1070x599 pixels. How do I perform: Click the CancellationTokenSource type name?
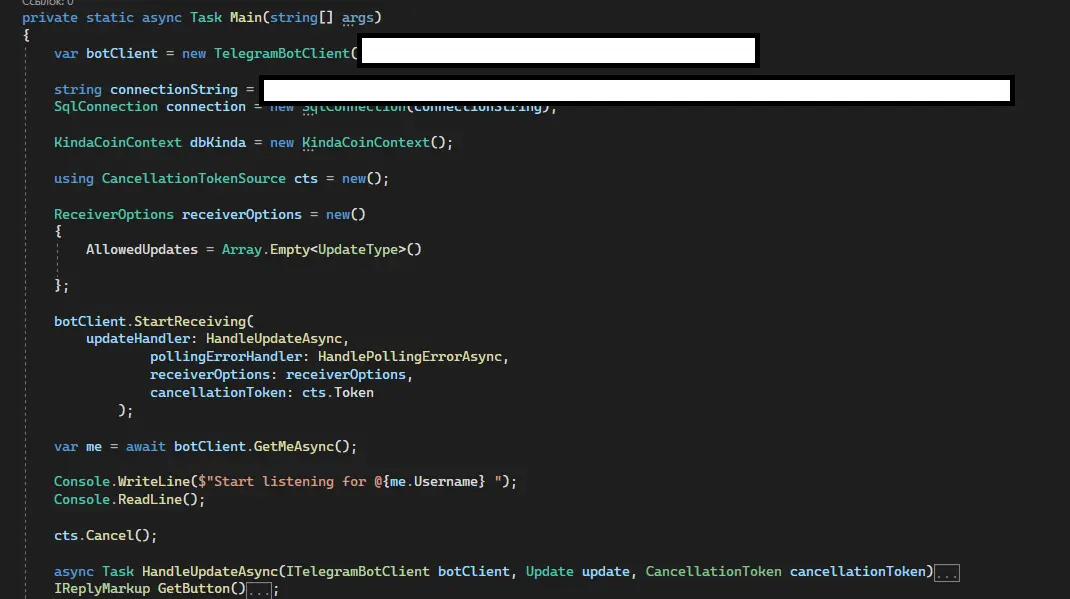194,178
